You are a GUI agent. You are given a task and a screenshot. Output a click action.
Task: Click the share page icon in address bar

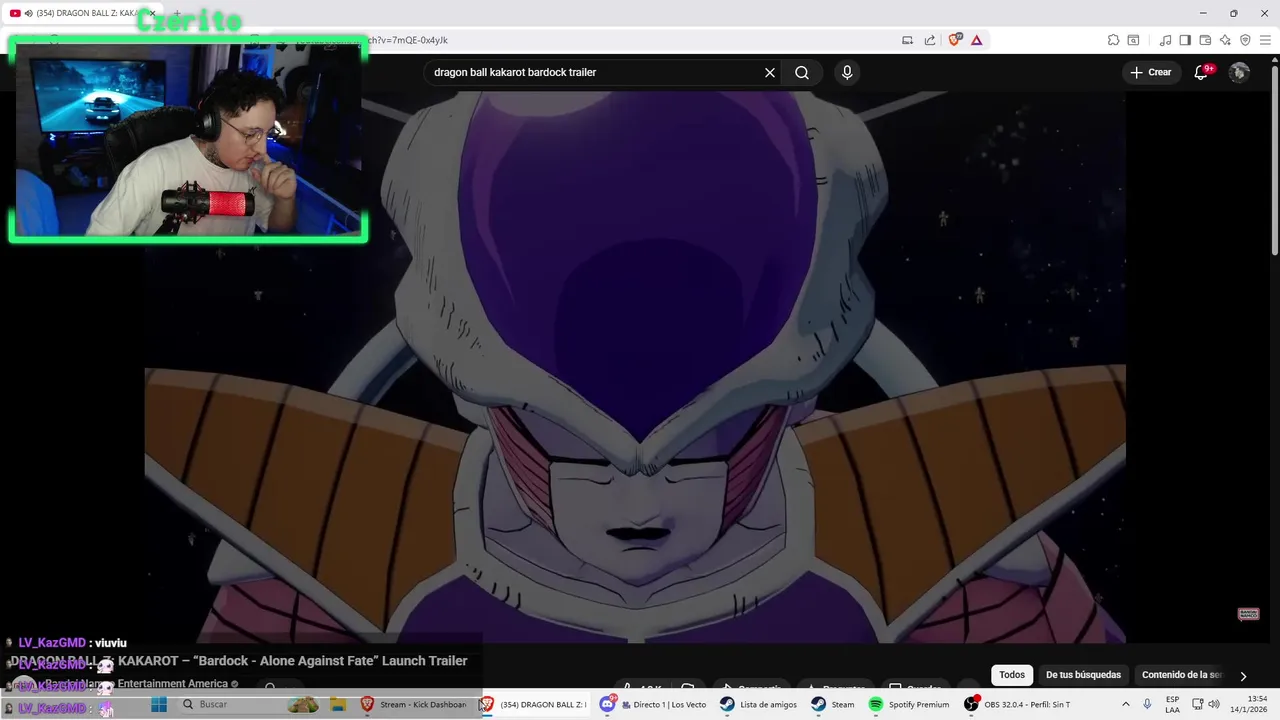pos(930,40)
